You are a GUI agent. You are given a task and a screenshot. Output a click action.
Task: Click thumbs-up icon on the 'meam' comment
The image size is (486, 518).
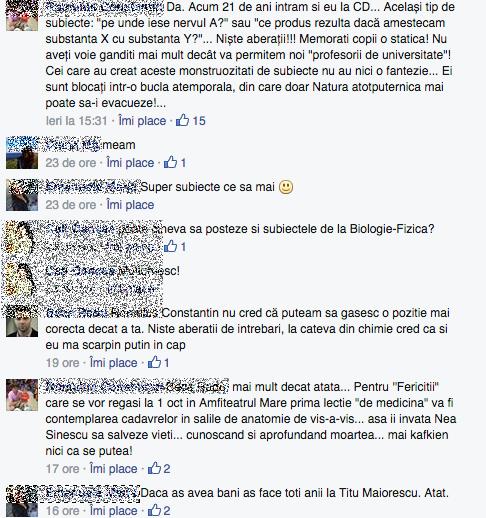pyautogui.click(x=170, y=162)
